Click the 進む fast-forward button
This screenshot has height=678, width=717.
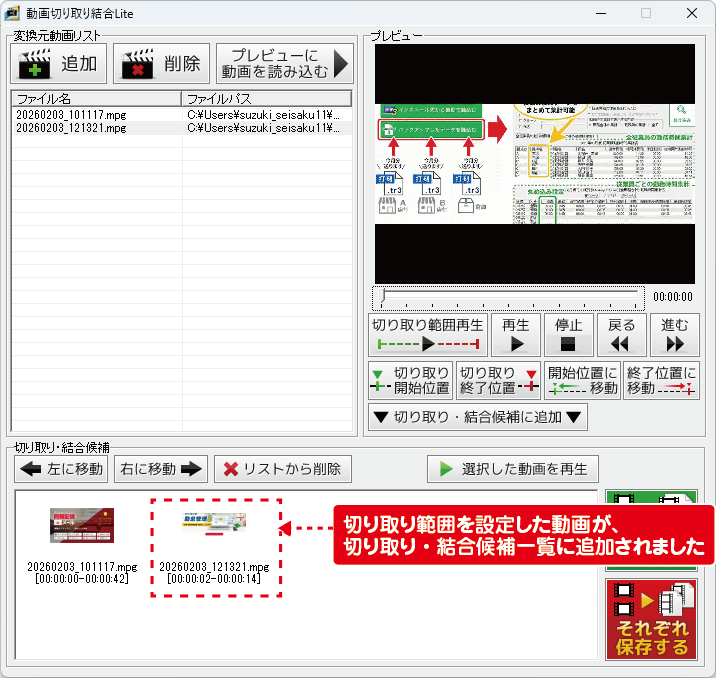[x=675, y=335]
